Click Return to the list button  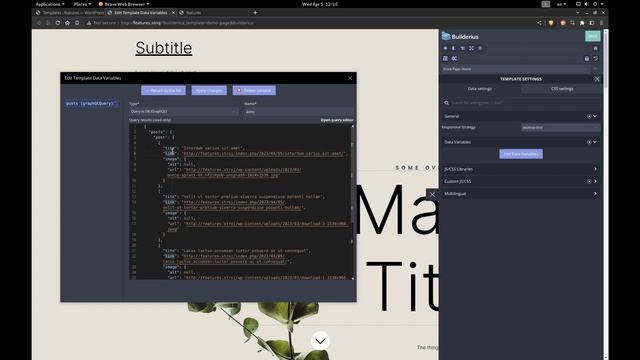point(163,90)
